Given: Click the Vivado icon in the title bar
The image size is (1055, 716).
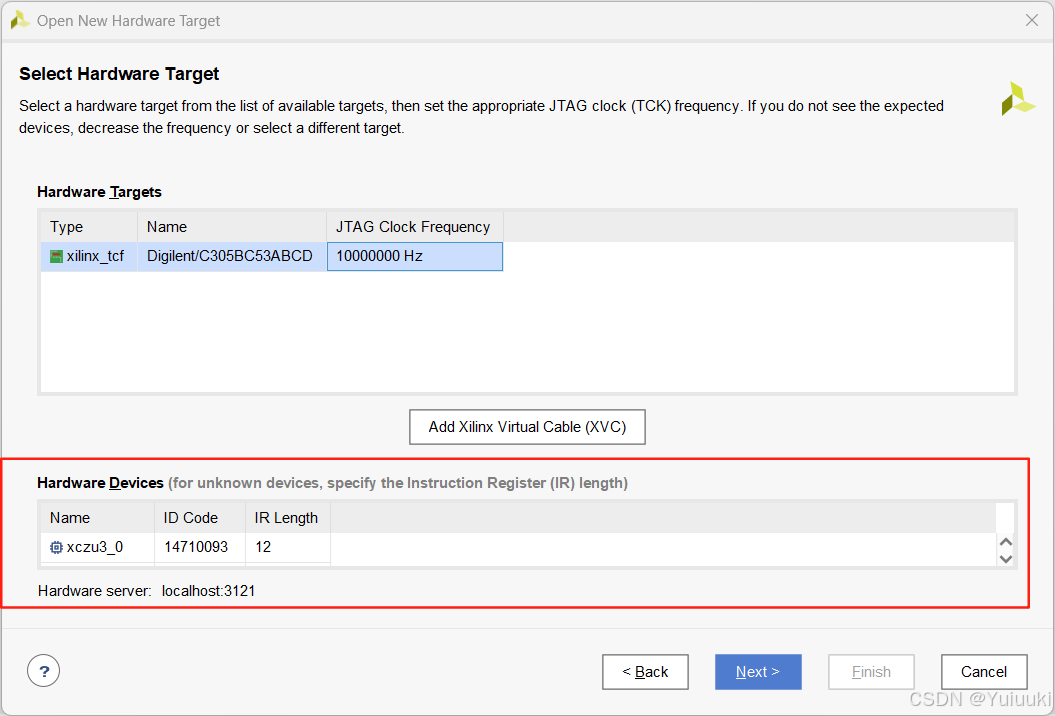Looking at the screenshot, I should [18, 19].
